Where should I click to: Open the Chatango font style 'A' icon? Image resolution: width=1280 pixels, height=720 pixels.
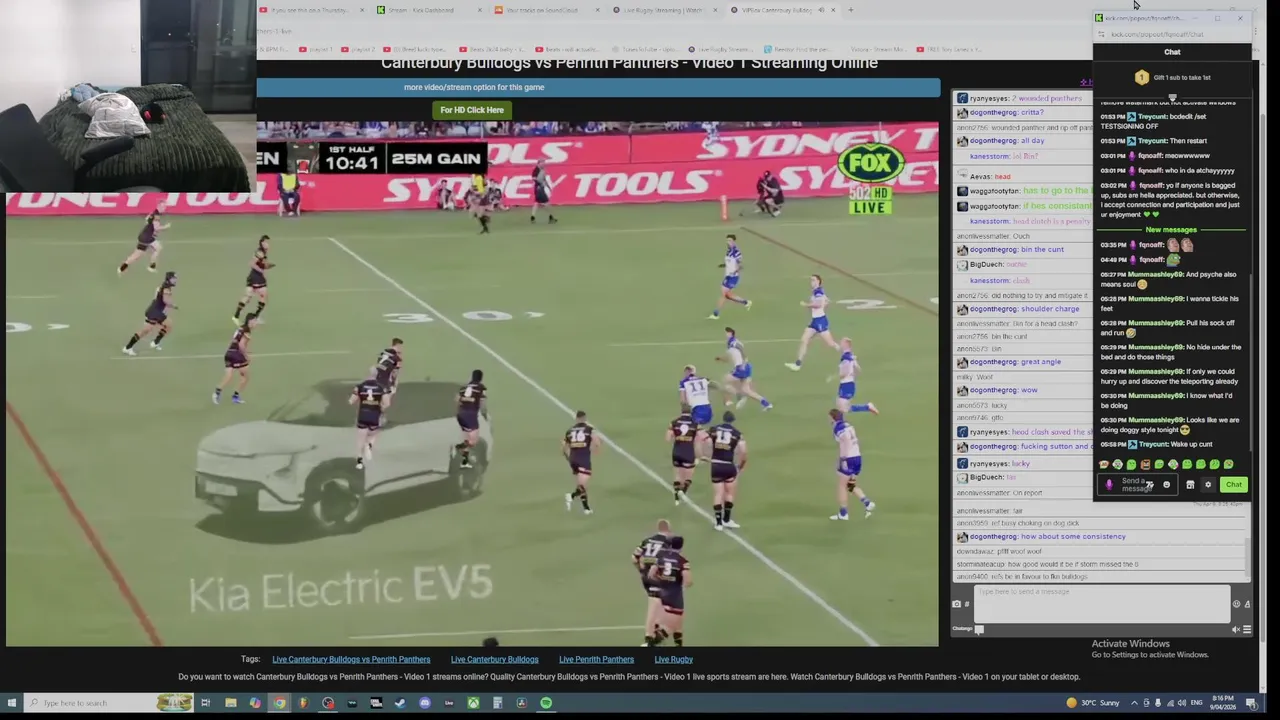click(1247, 604)
